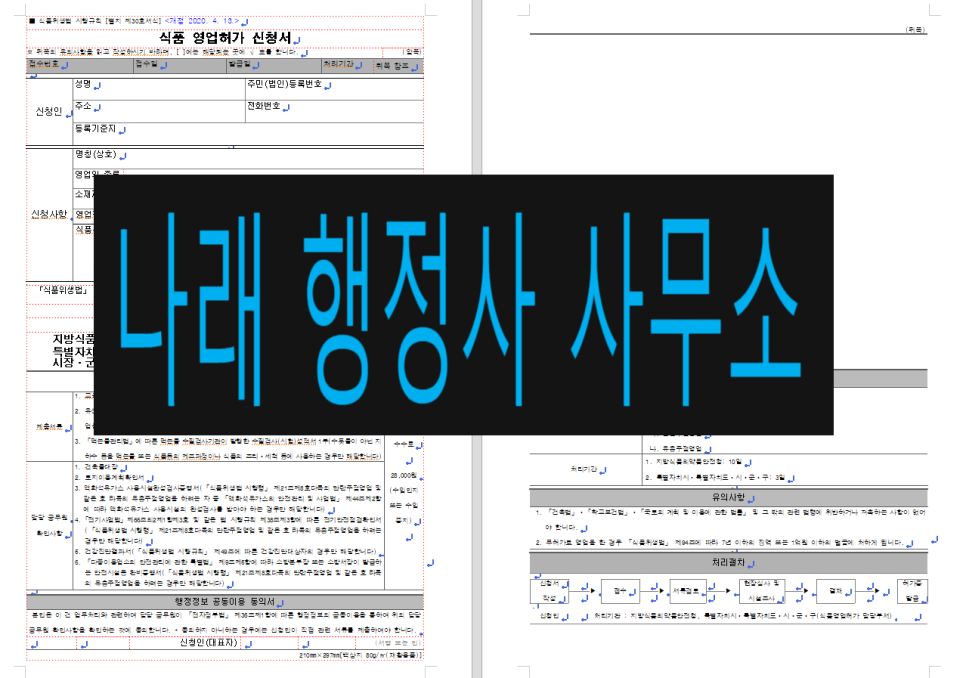Image resolution: width=966 pixels, height=678 pixels.
Task: Click the '접수번호' header cell
Action: tap(79, 65)
